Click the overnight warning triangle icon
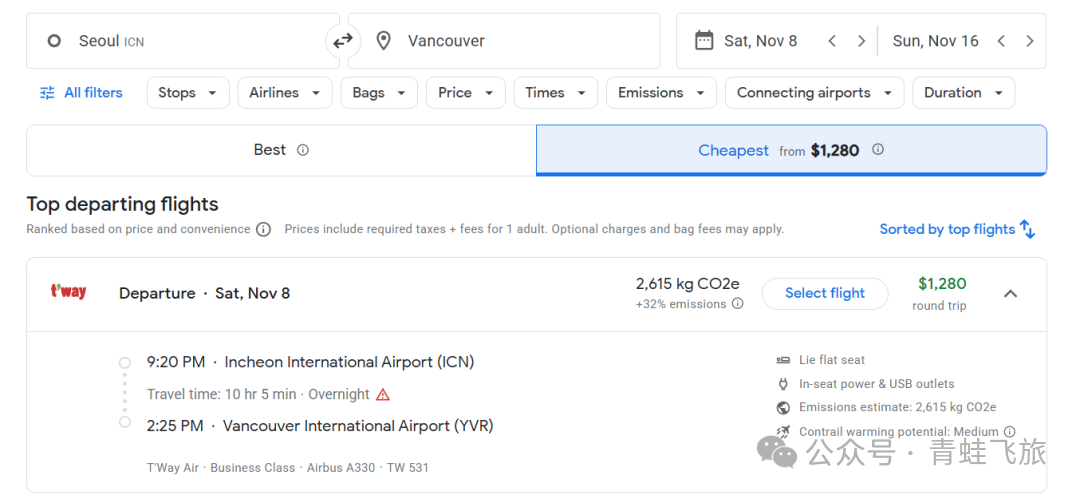1080x495 pixels. (383, 395)
